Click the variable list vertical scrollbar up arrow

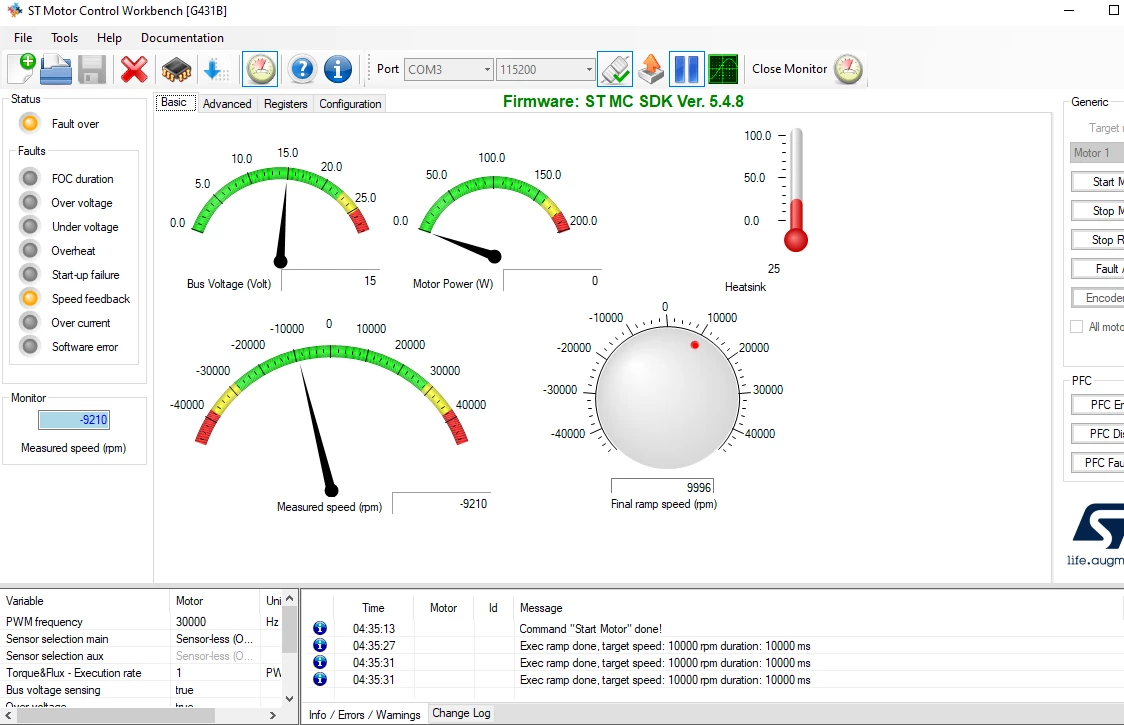[x=289, y=598]
